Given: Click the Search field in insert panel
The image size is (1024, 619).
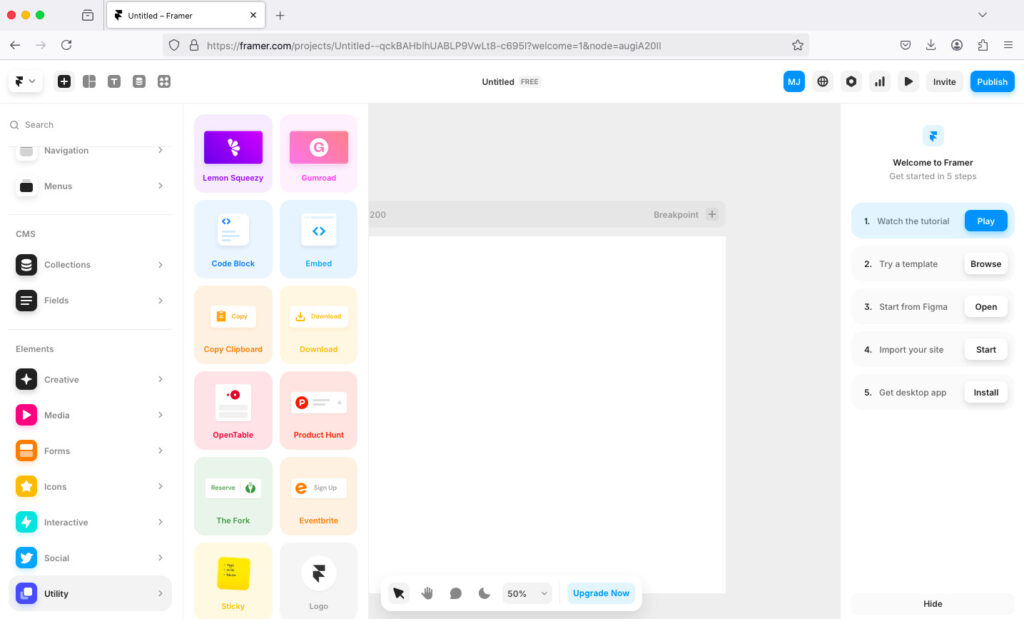Looking at the screenshot, I should pyautogui.click(x=91, y=125).
